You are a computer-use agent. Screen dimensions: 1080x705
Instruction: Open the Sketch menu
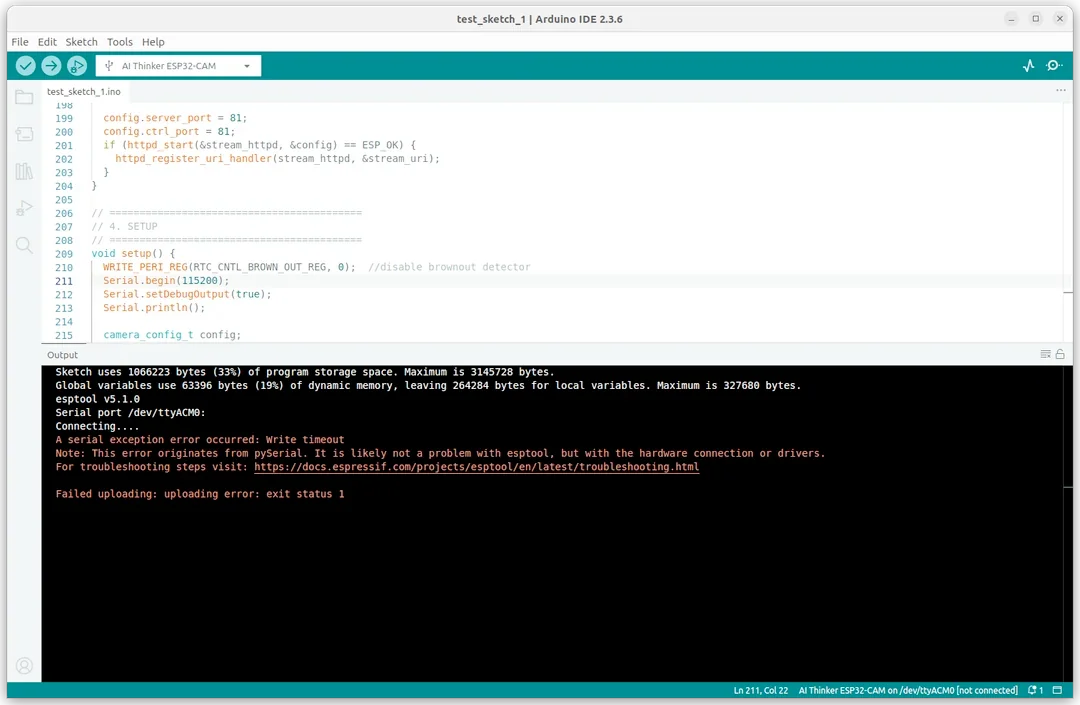pyautogui.click(x=81, y=42)
